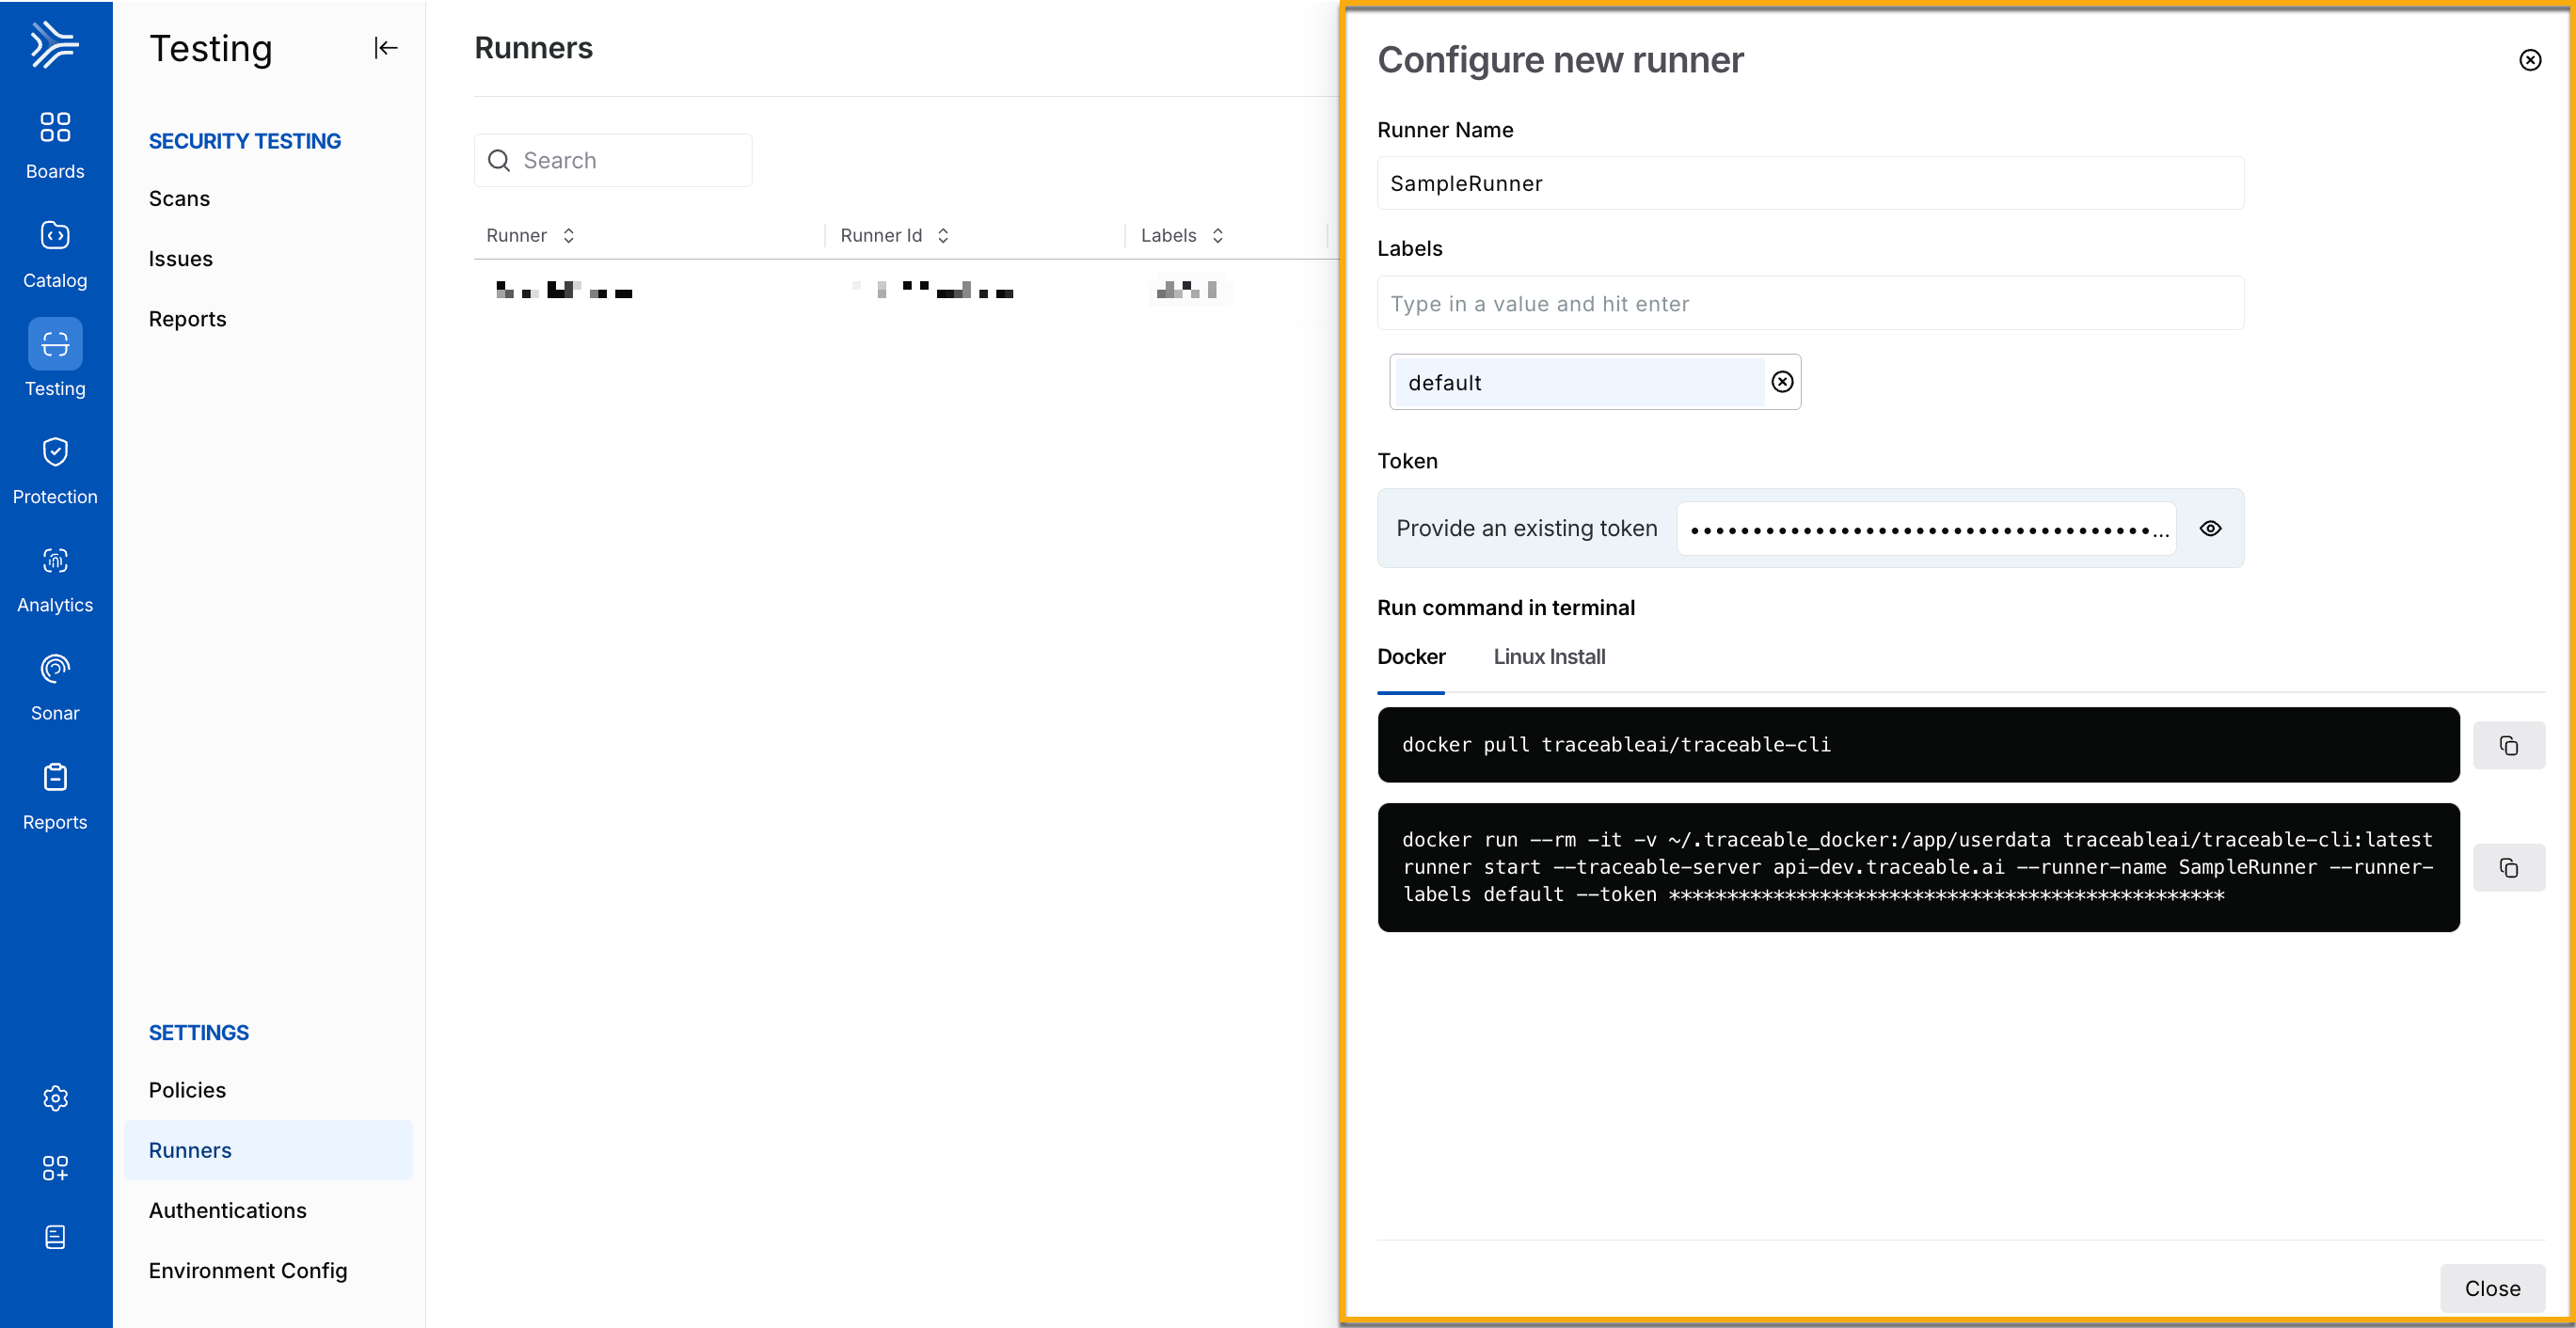This screenshot has height=1328, width=2576.
Task: Open the Protection shield icon
Action: tap(55, 452)
